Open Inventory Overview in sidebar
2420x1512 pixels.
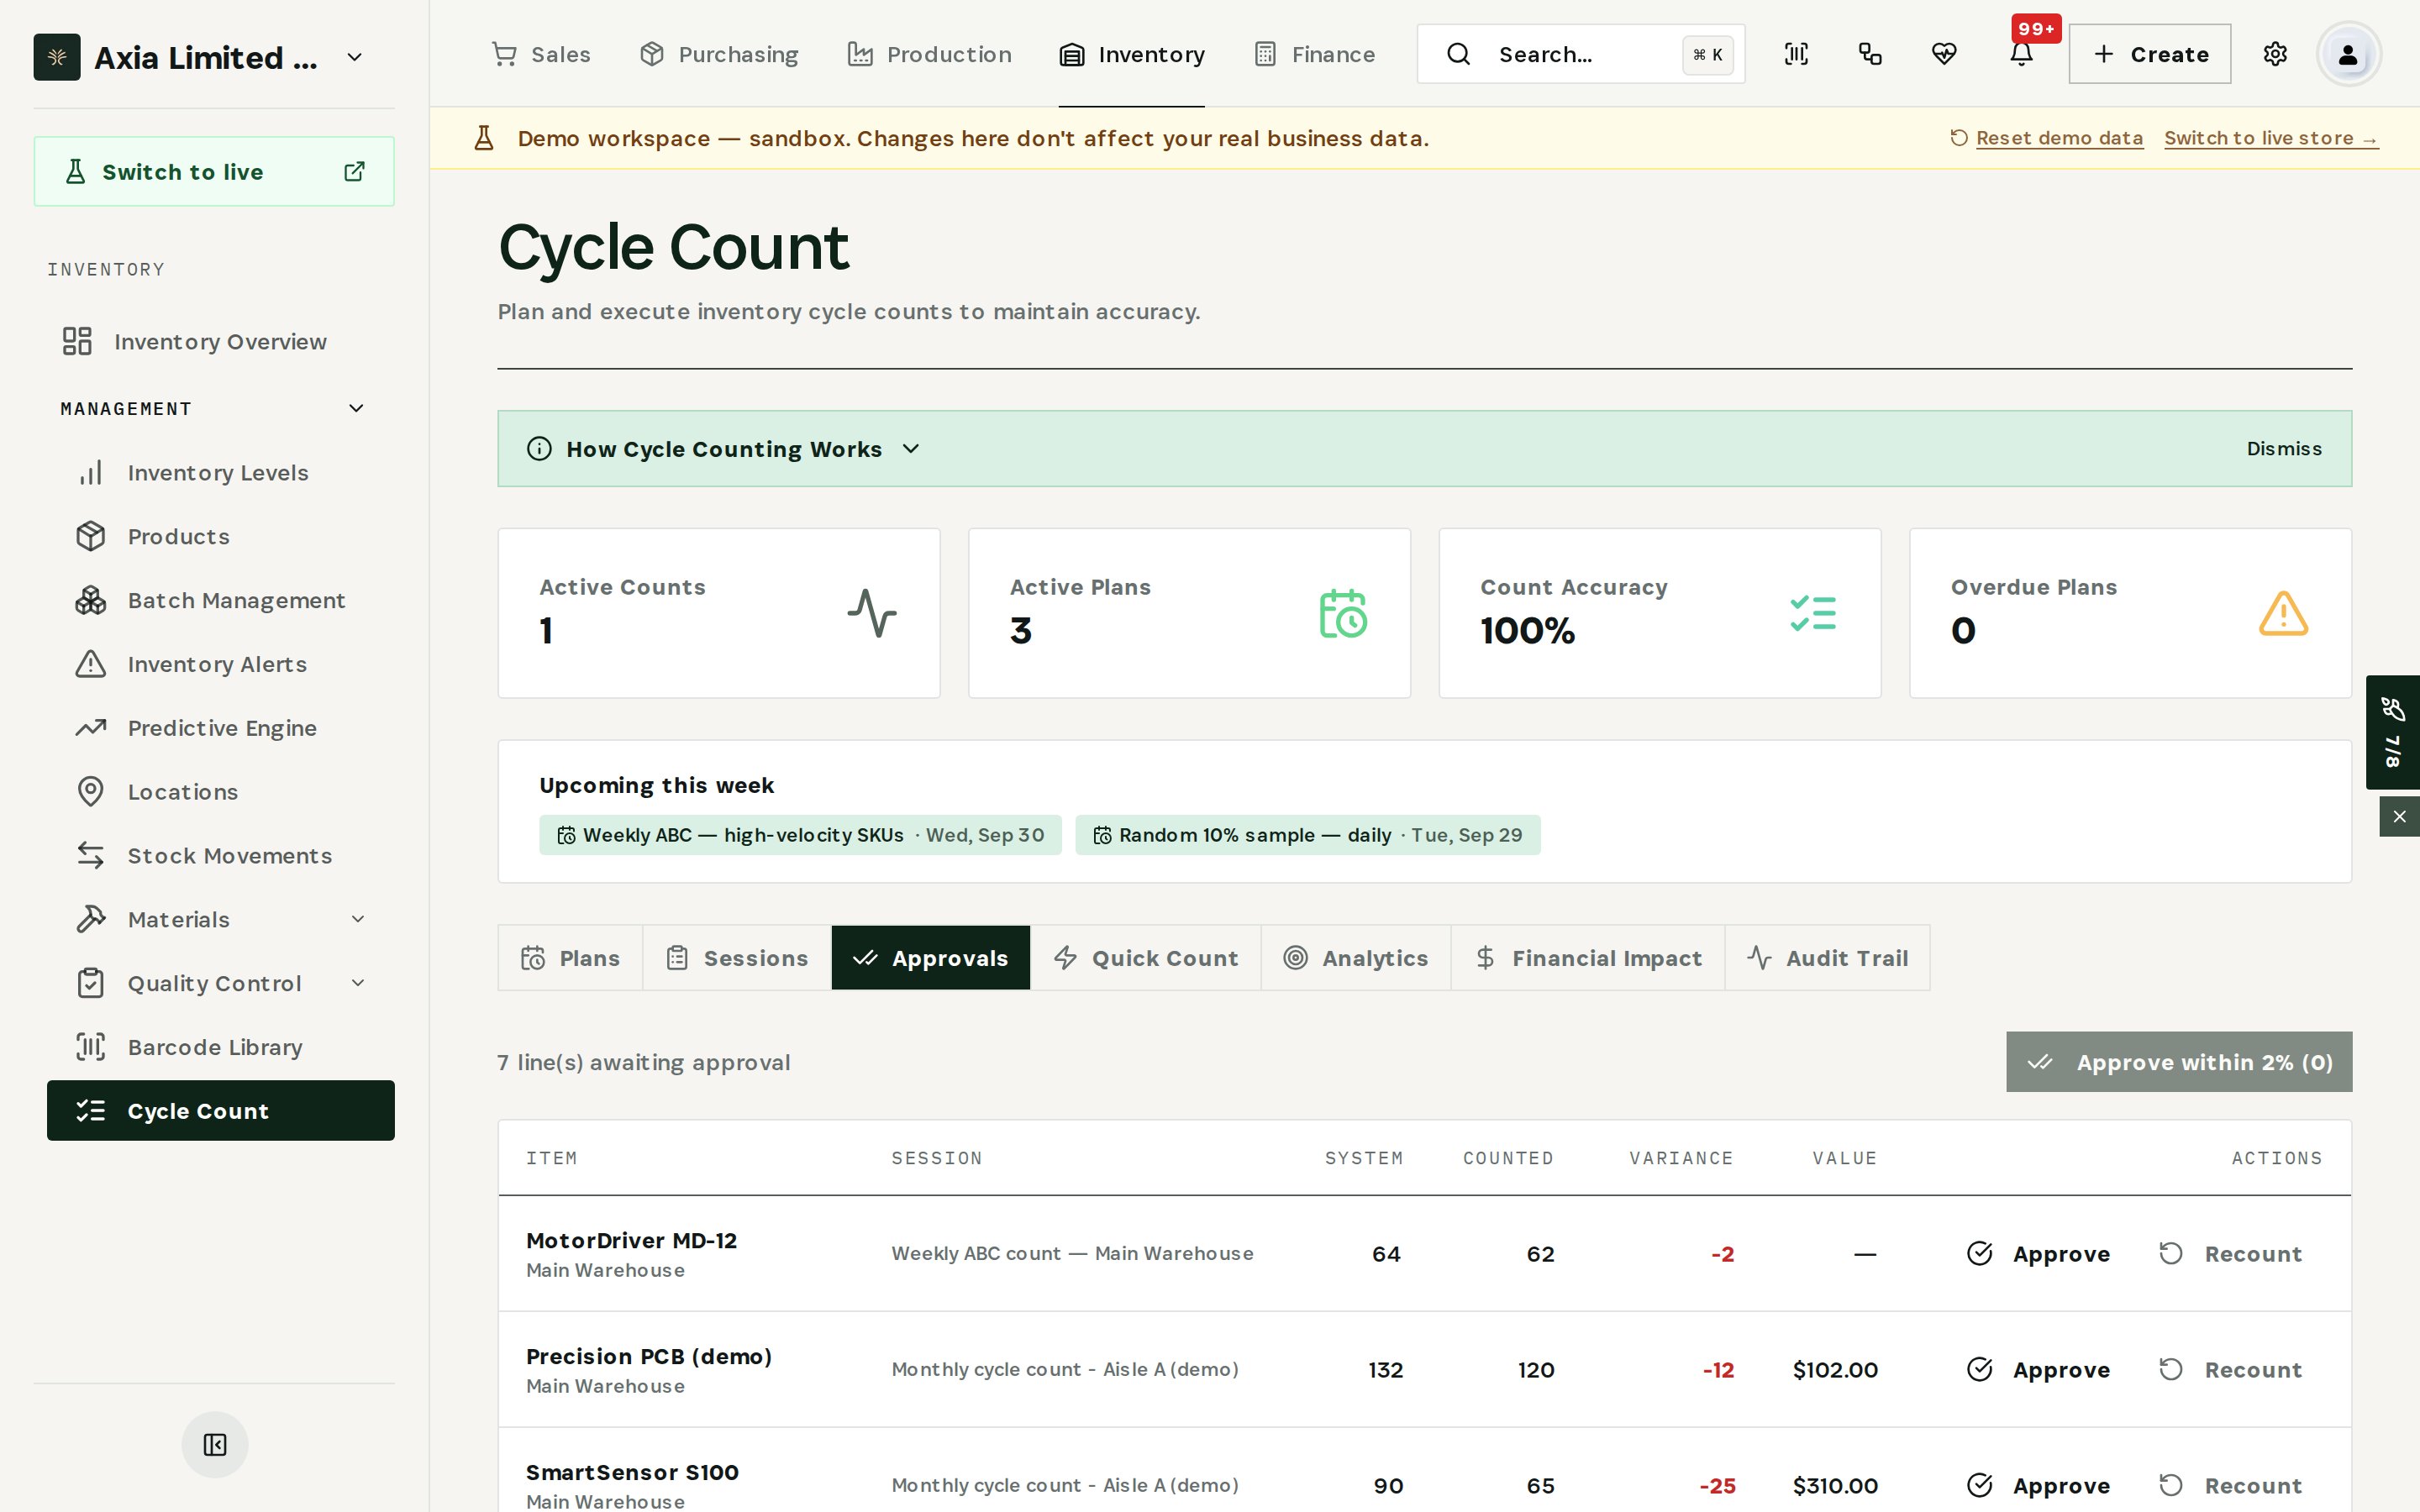[x=220, y=342]
